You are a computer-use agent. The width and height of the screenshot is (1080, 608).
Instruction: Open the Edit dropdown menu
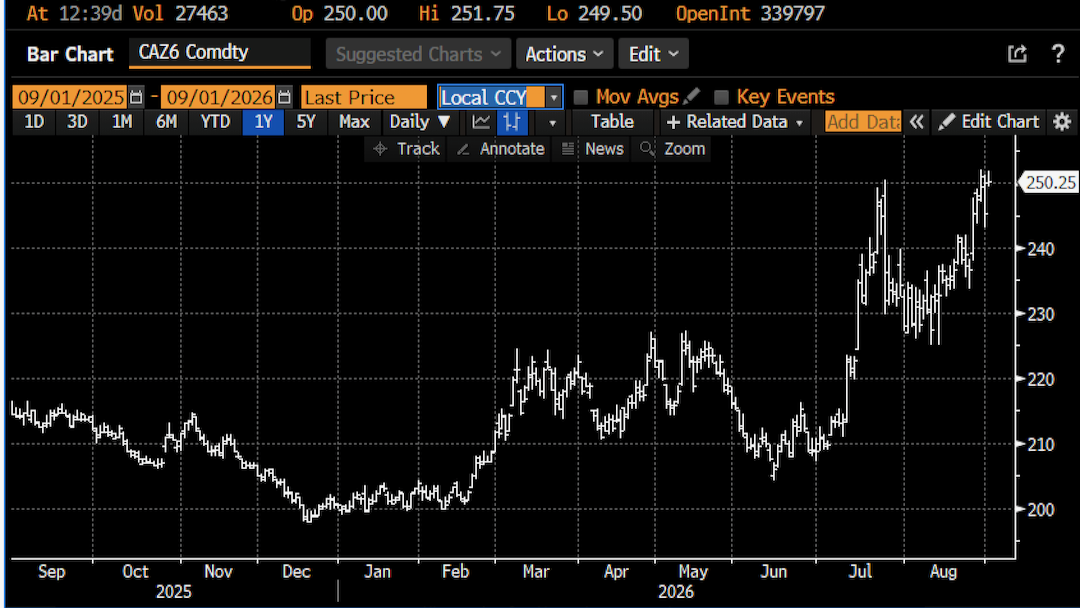tap(653, 54)
